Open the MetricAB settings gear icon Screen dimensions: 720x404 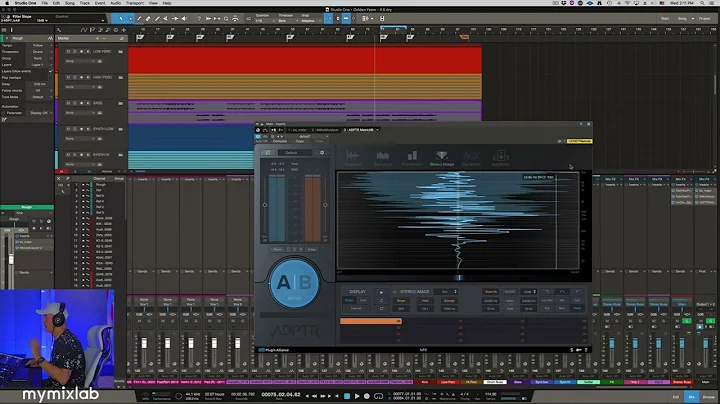(322, 152)
